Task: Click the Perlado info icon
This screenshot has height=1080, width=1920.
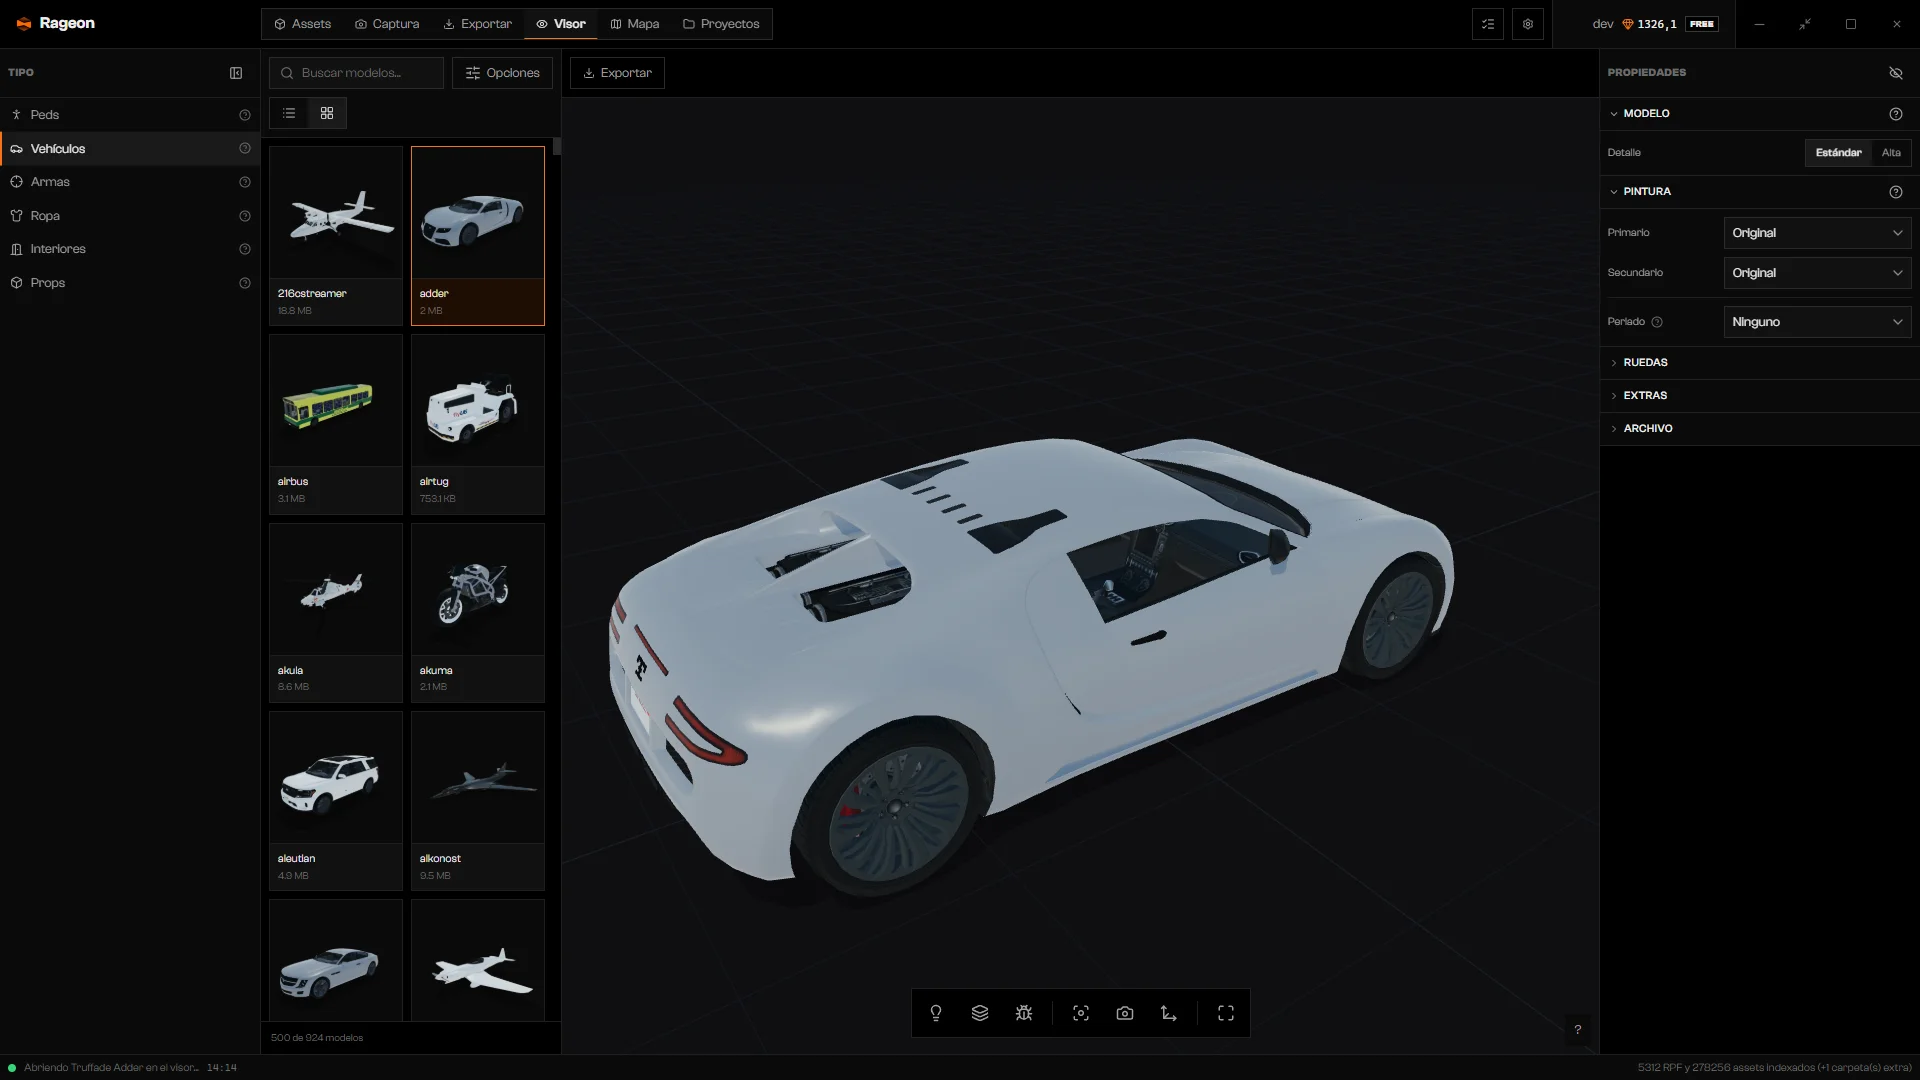Action: pos(1657,322)
